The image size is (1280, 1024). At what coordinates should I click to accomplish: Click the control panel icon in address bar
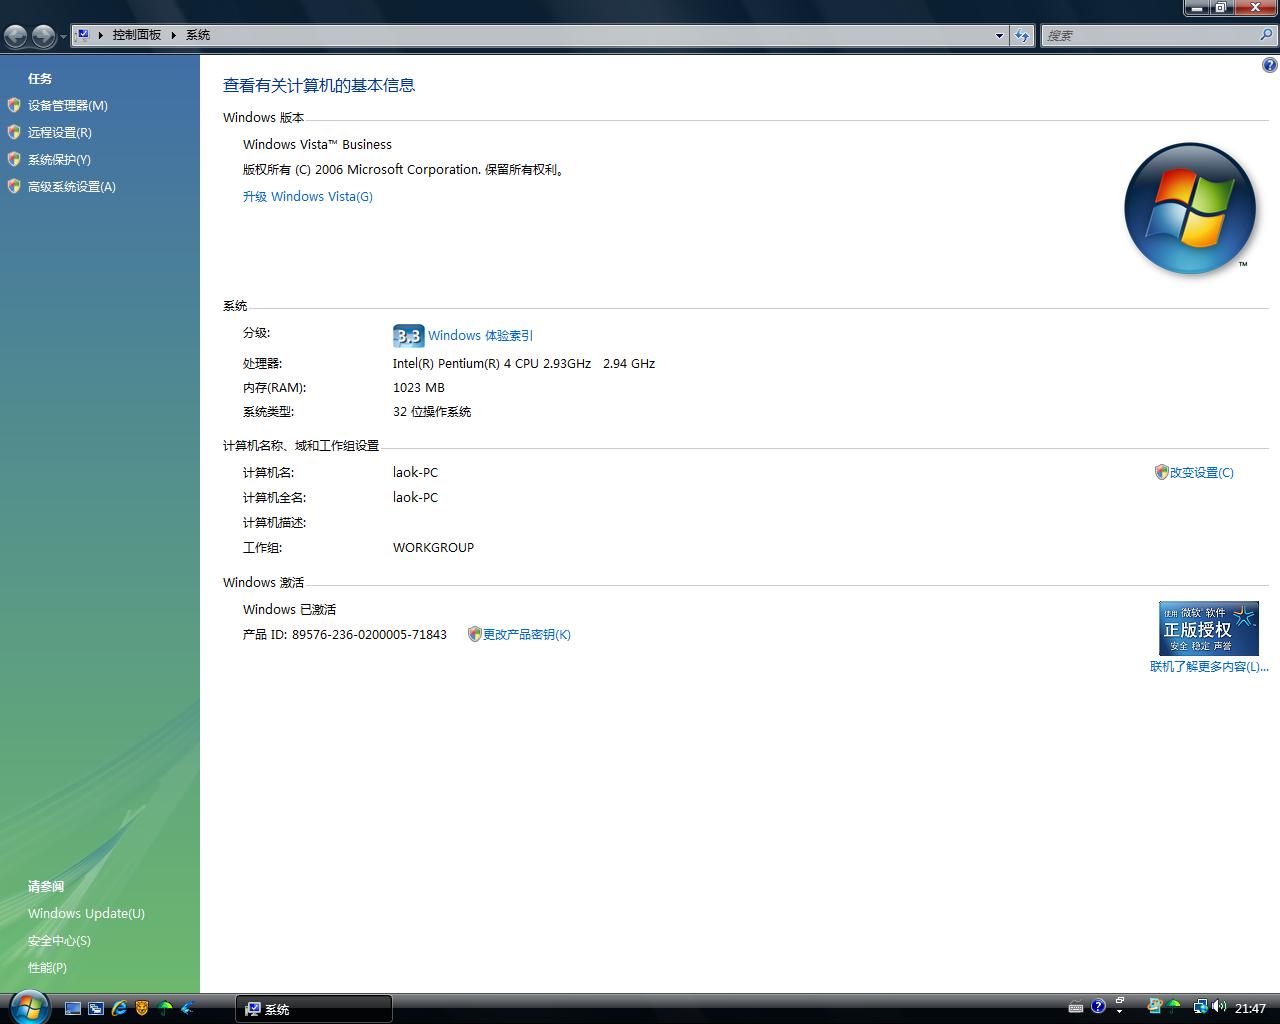tap(83, 35)
